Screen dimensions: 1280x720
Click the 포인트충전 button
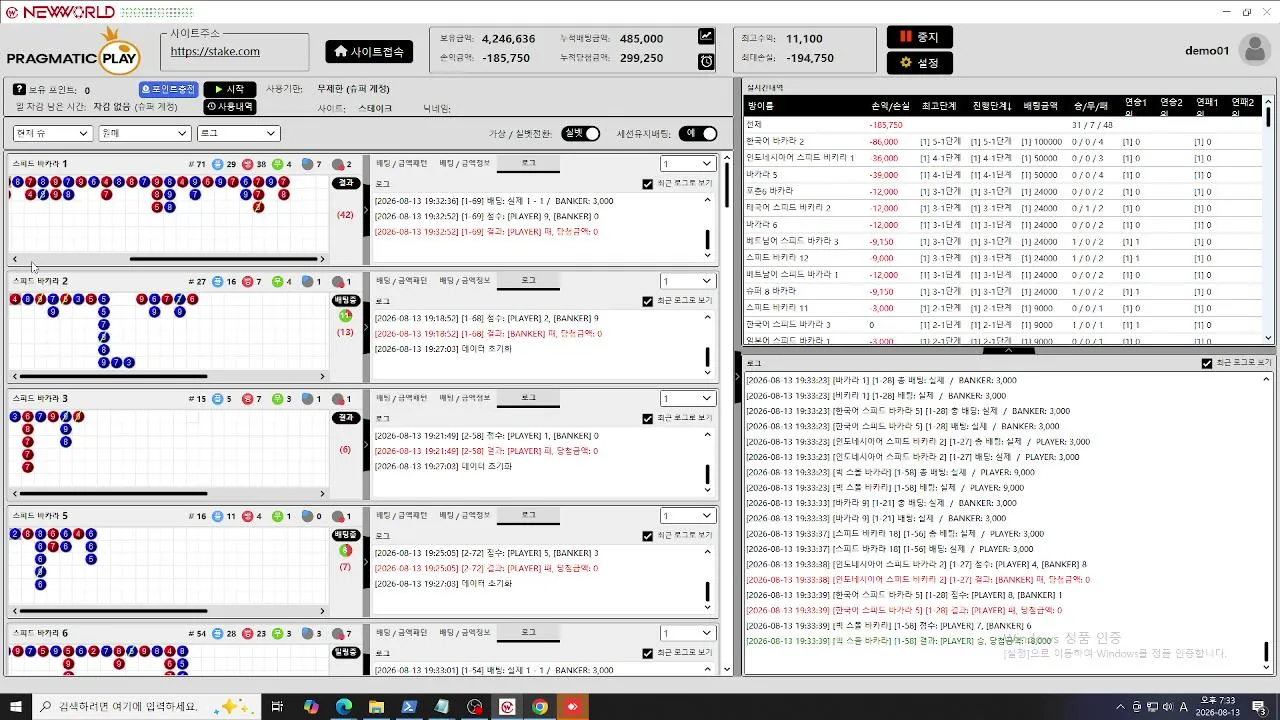[x=168, y=90]
